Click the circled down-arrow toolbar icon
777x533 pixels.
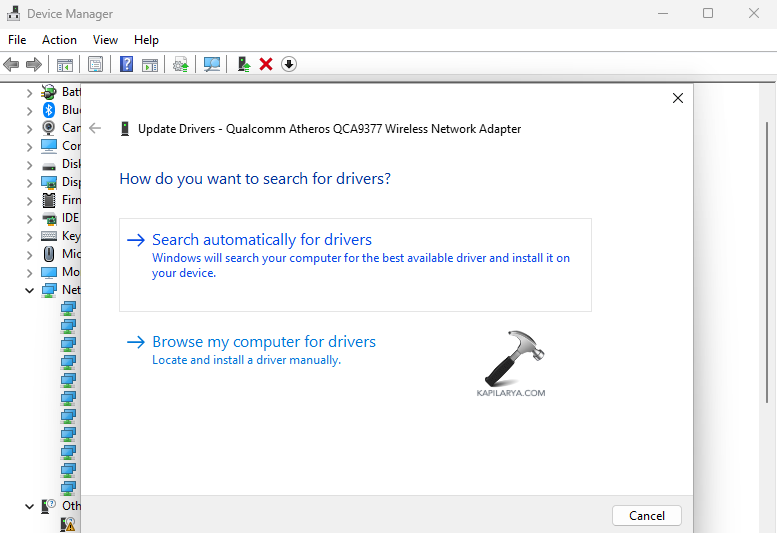289,64
